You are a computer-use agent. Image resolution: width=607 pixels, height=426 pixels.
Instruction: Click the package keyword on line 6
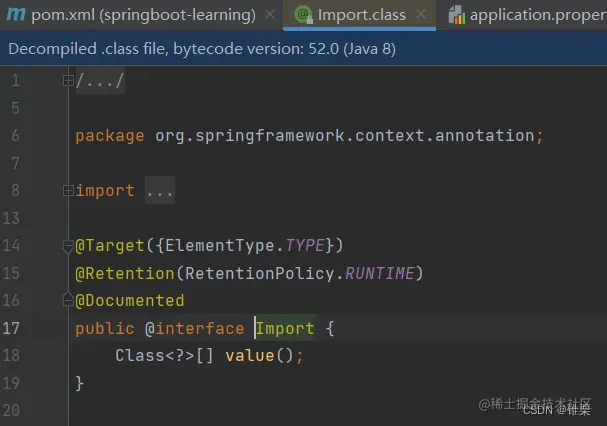pyautogui.click(x=110, y=136)
